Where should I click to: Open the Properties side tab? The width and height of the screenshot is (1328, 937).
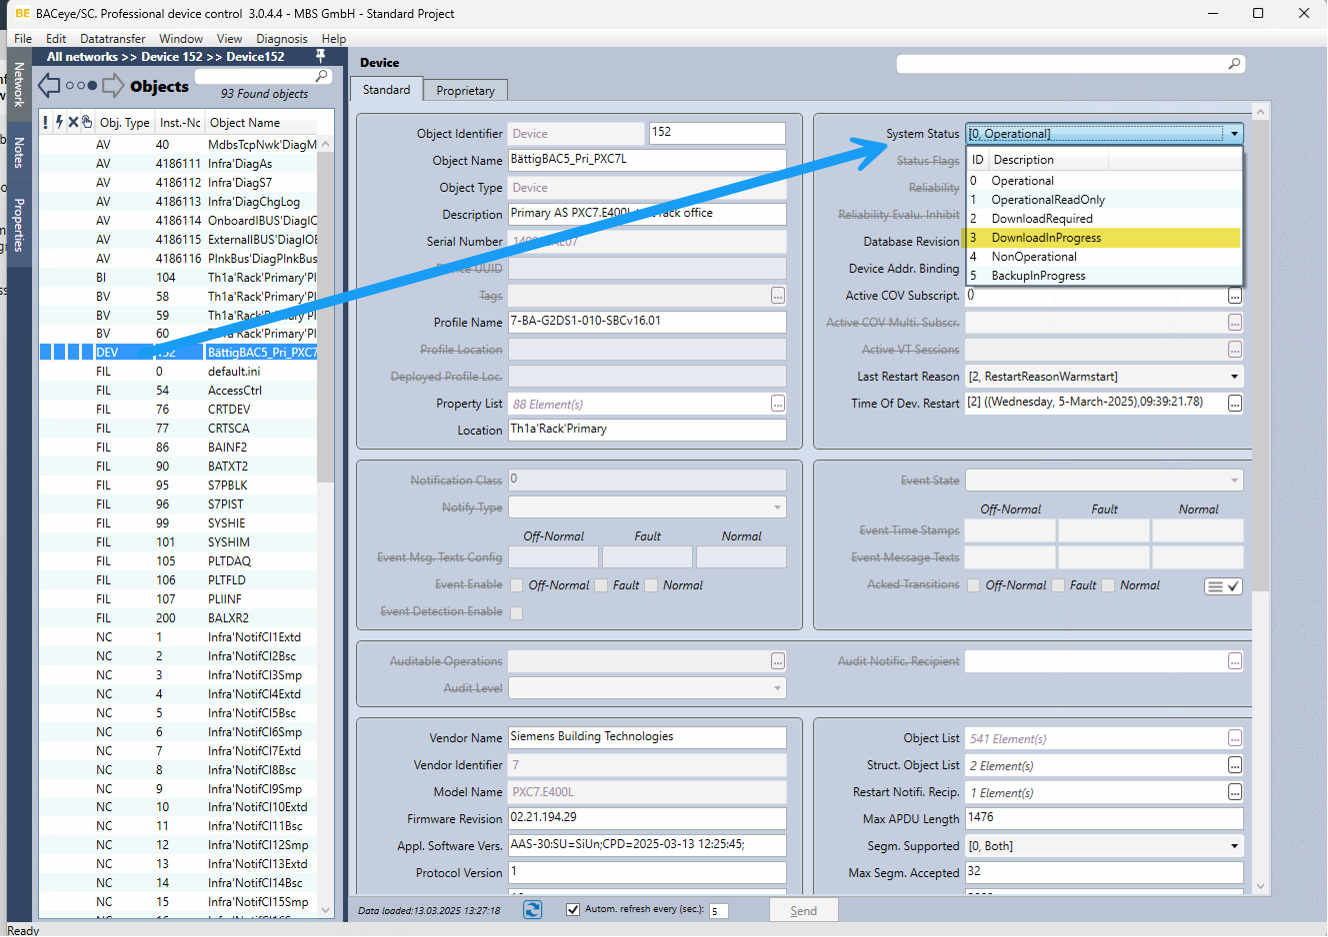pos(19,225)
